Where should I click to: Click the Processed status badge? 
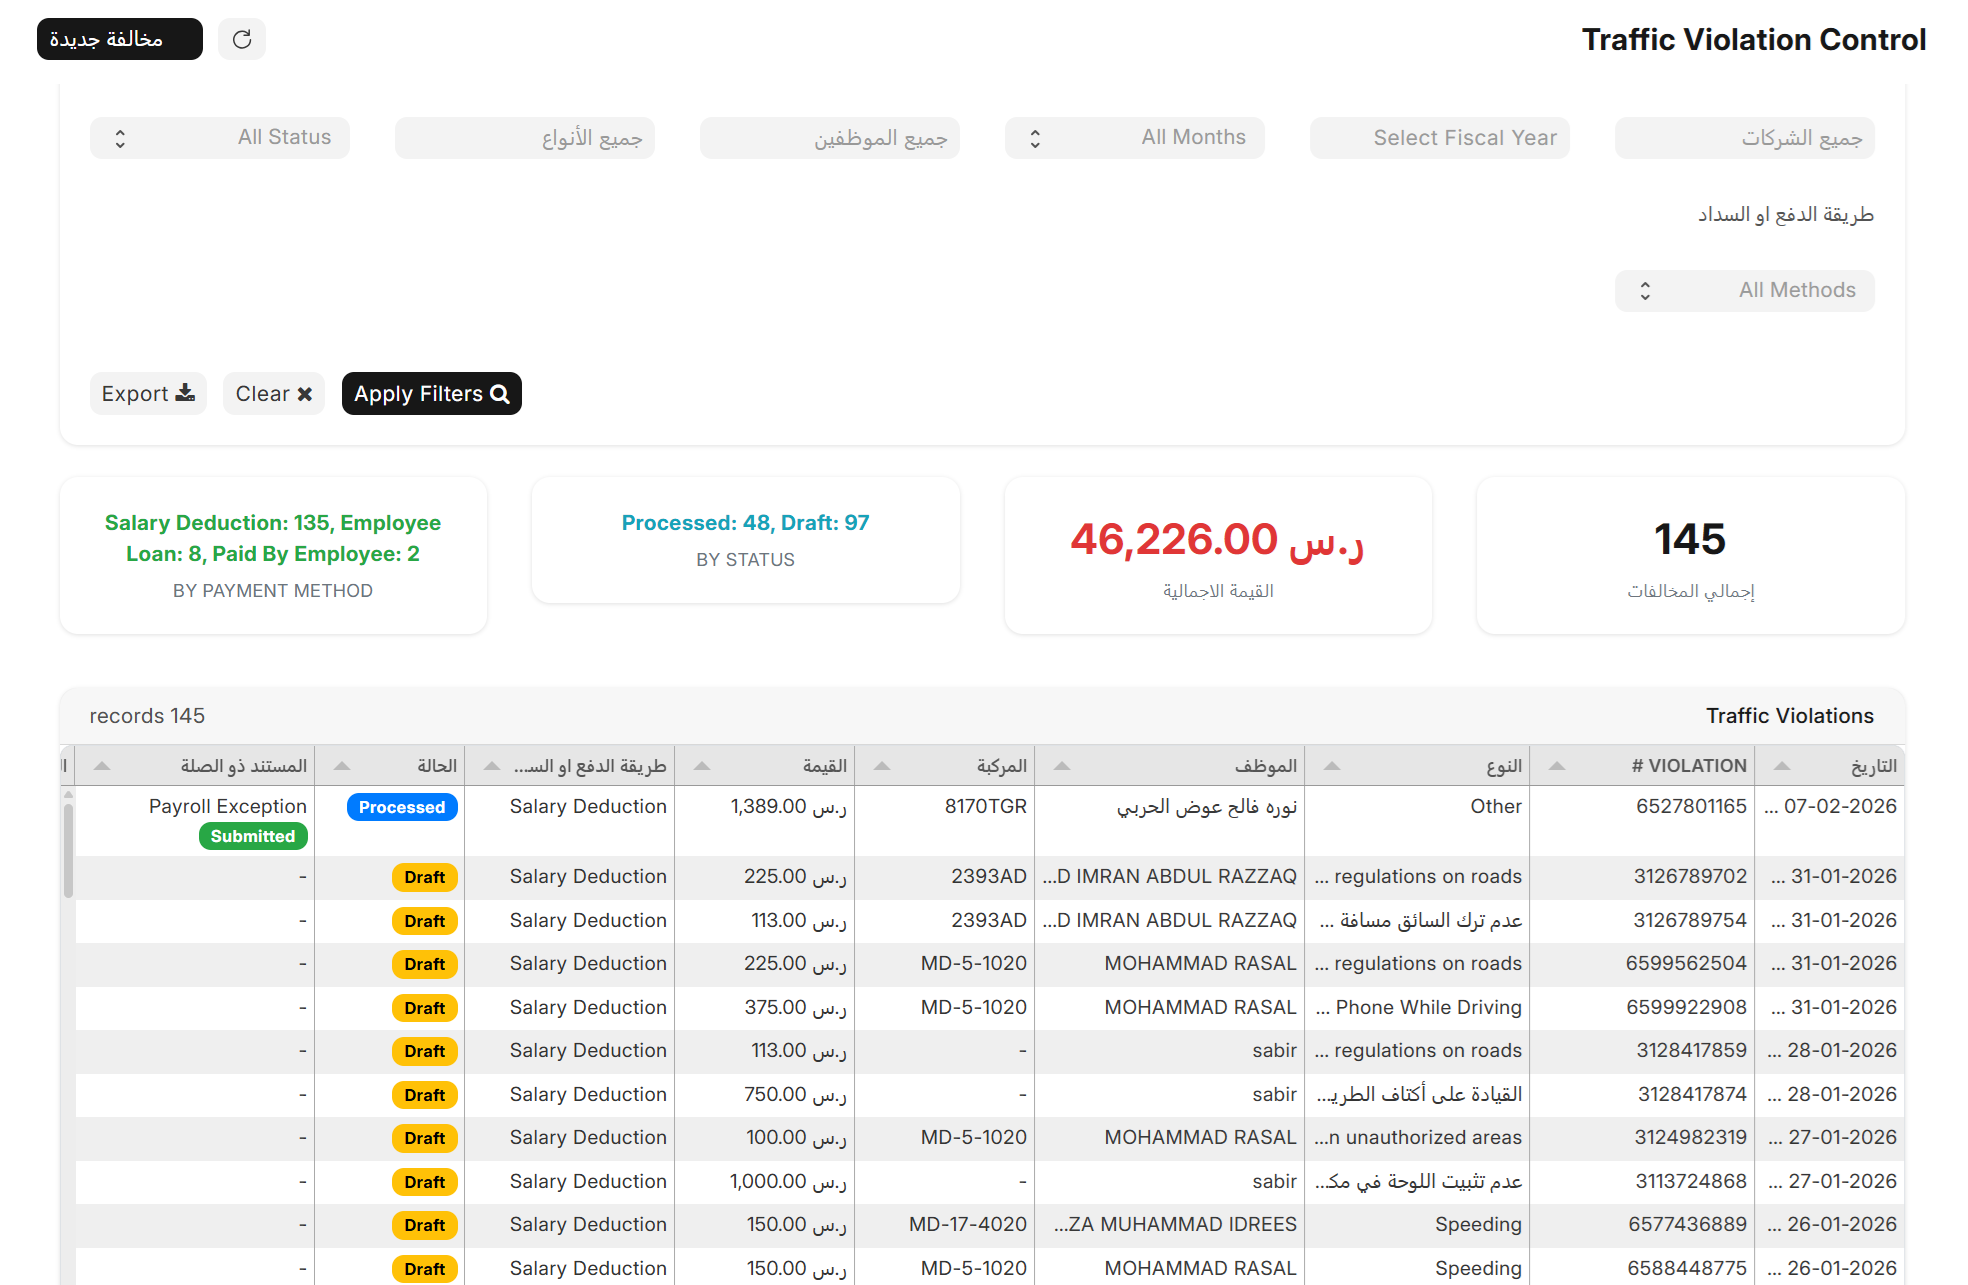402,807
